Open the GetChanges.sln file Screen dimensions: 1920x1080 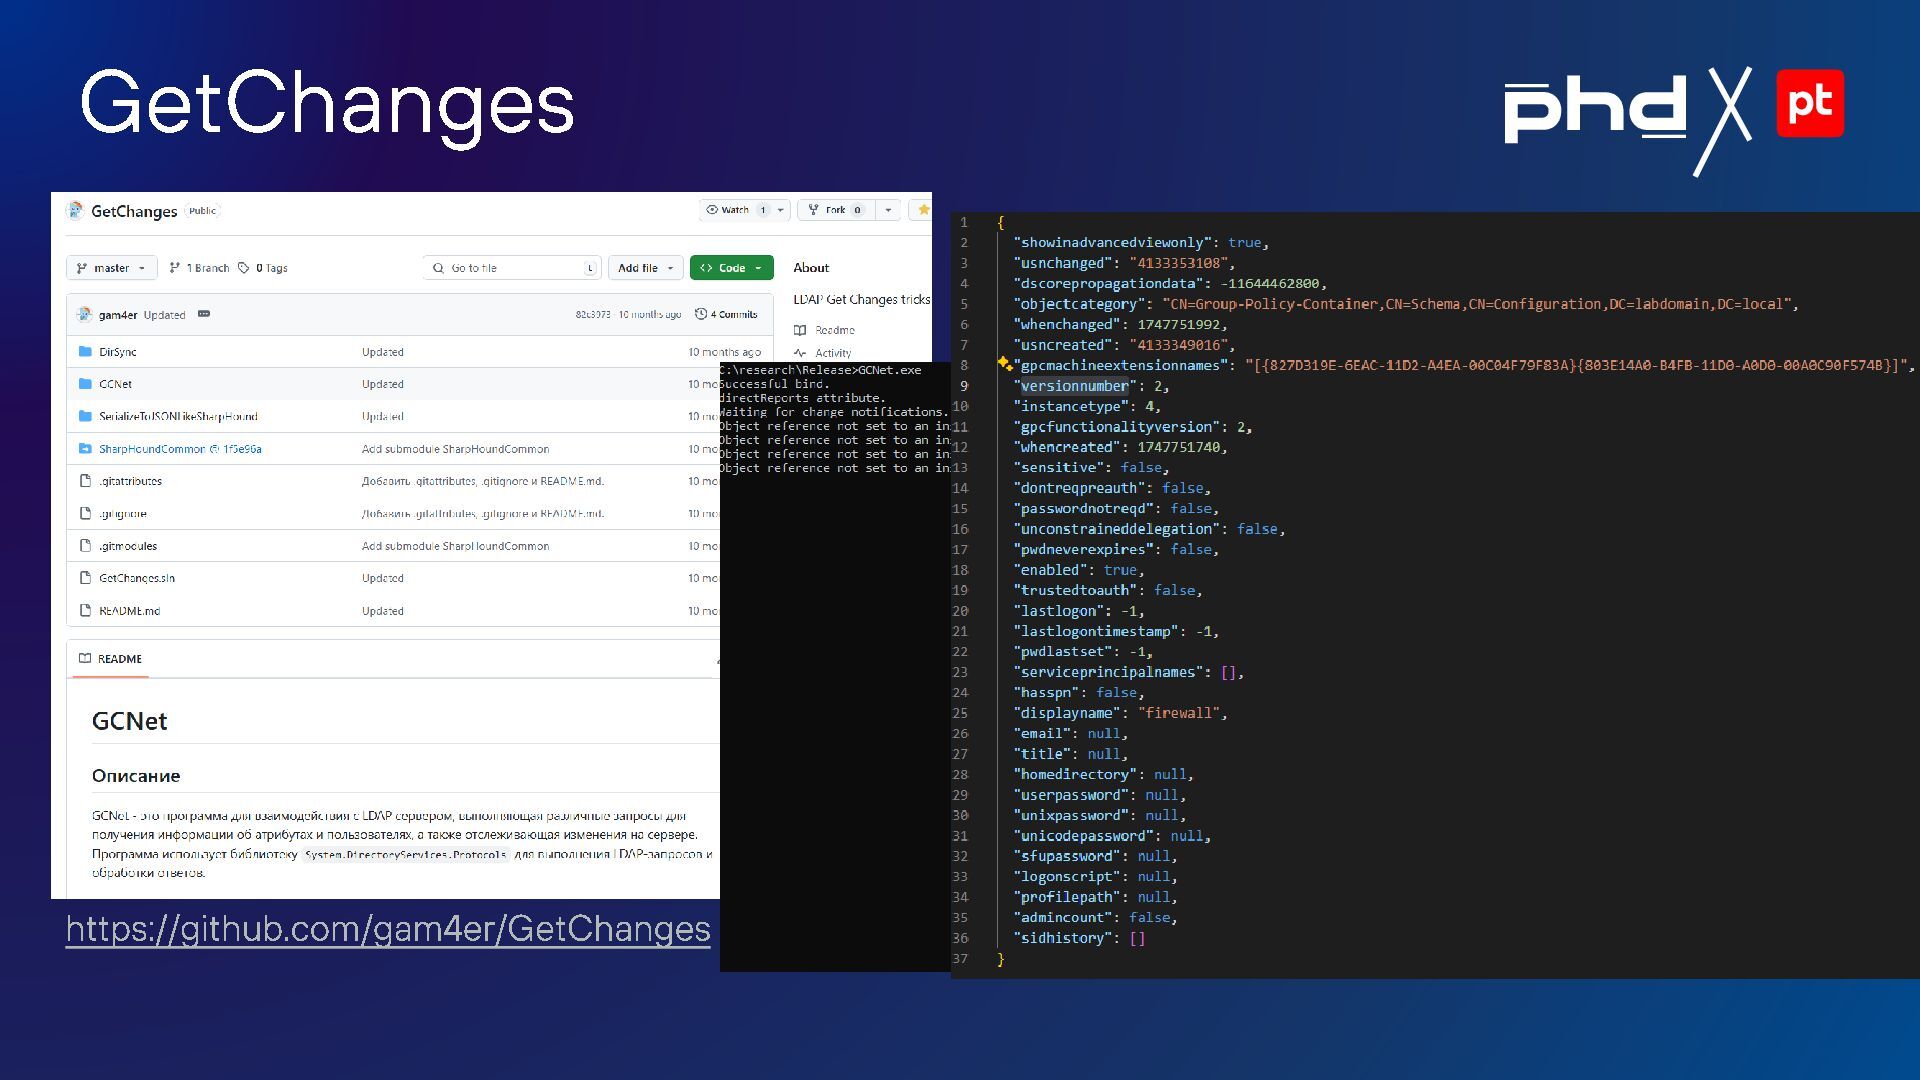pyautogui.click(x=137, y=578)
